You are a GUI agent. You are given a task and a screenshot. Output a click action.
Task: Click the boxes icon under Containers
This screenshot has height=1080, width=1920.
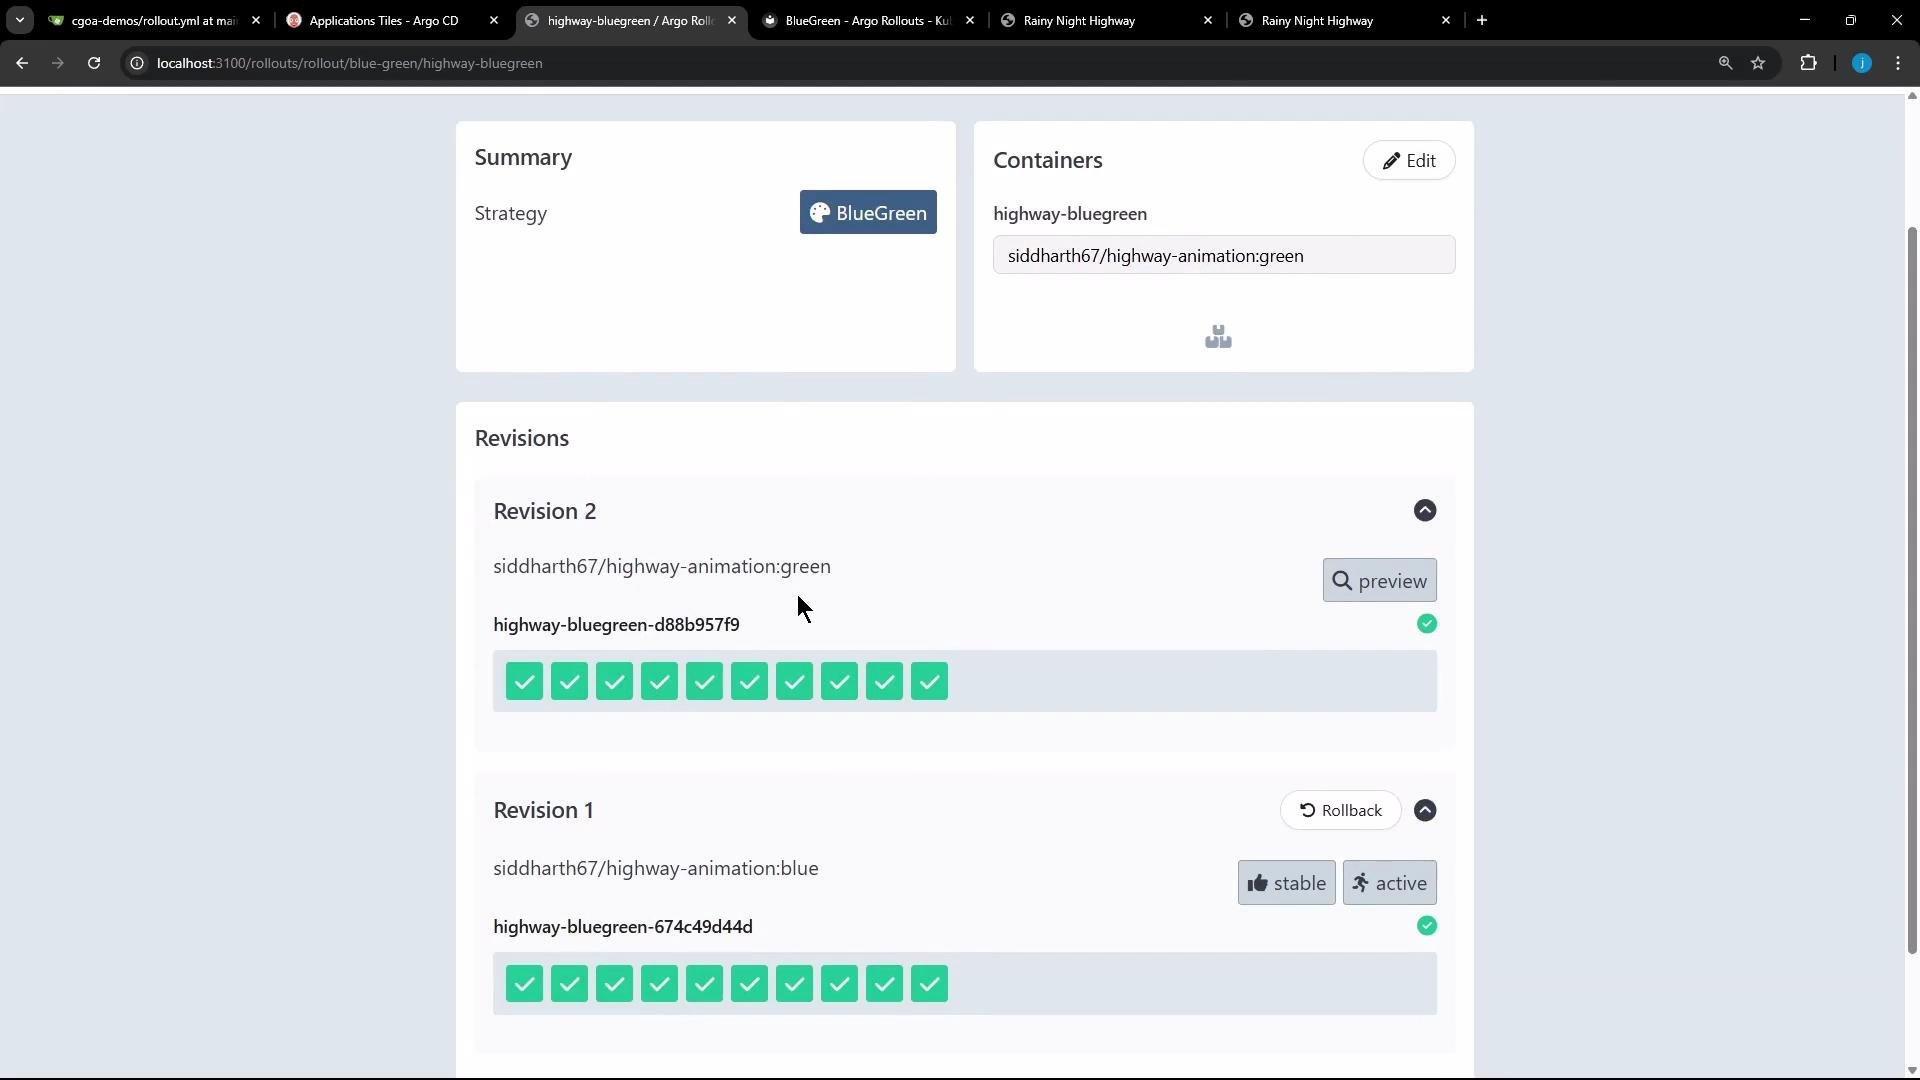click(1218, 337)
